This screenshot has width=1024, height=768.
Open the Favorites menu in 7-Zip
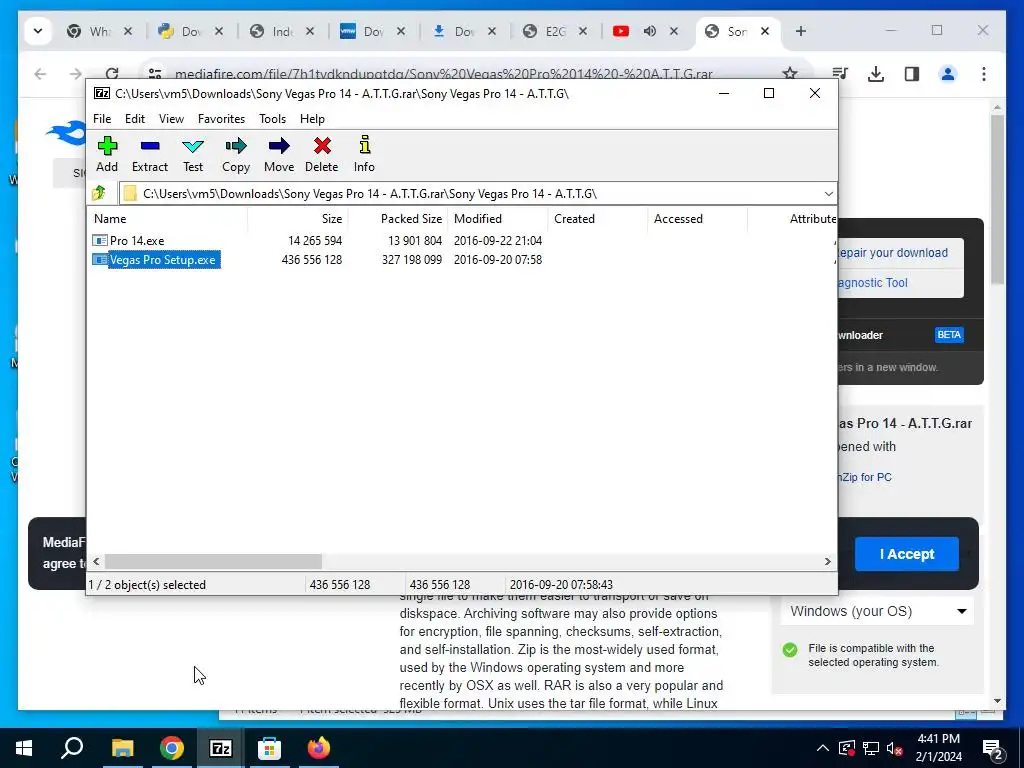click(221, 119)
